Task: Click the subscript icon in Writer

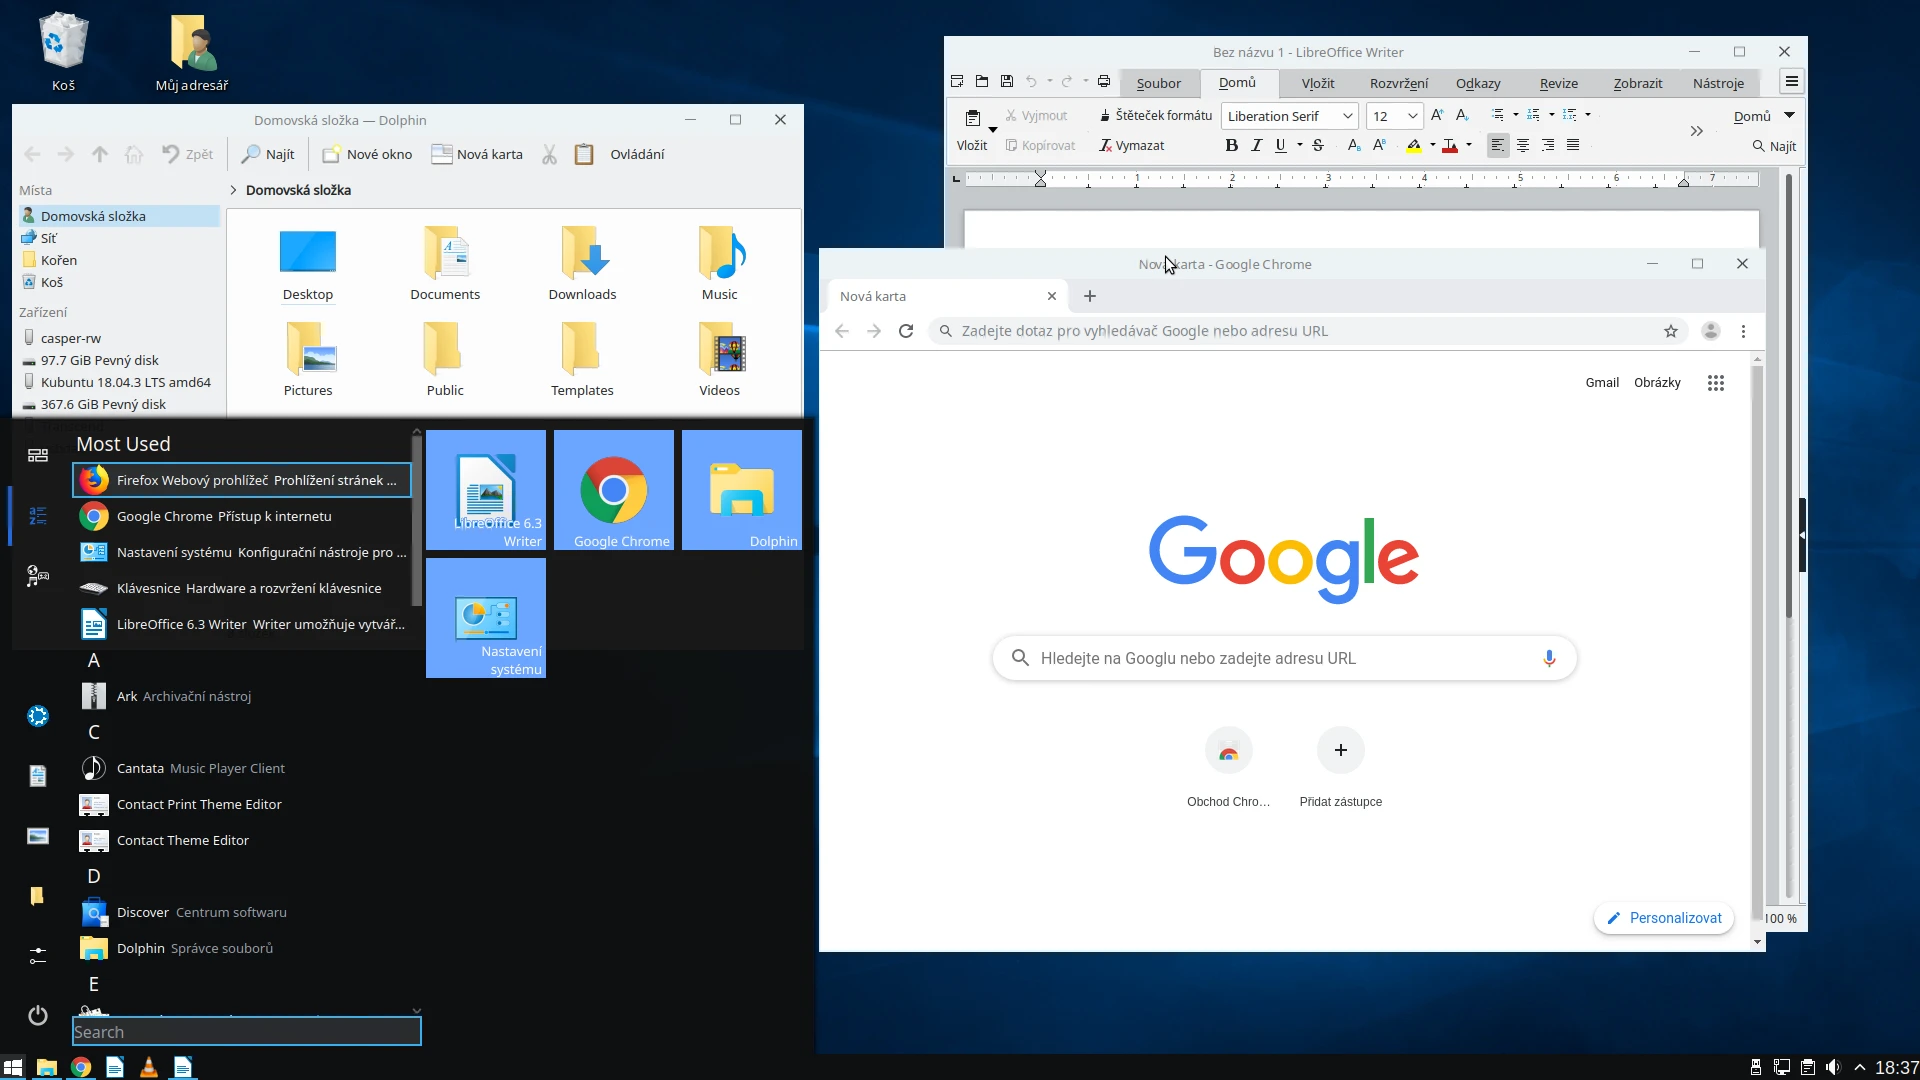Action: tap(1353, 146)
